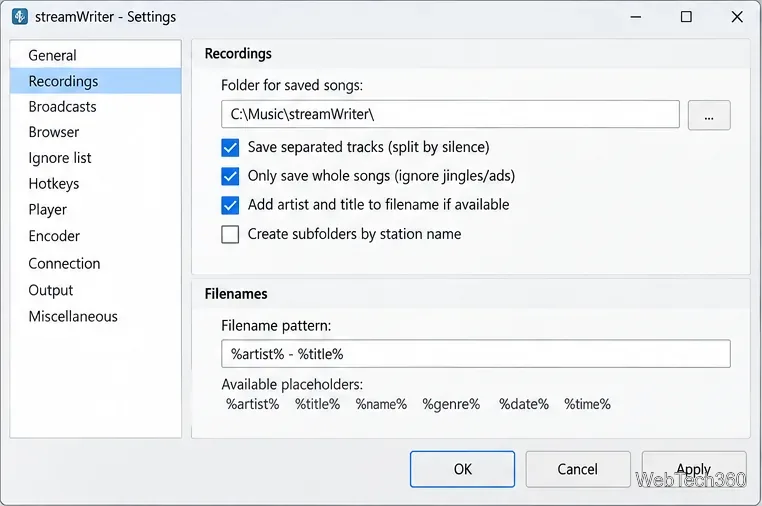Browse for folder with the ... button
Screen dimensions: 762x506
point(709,115)
